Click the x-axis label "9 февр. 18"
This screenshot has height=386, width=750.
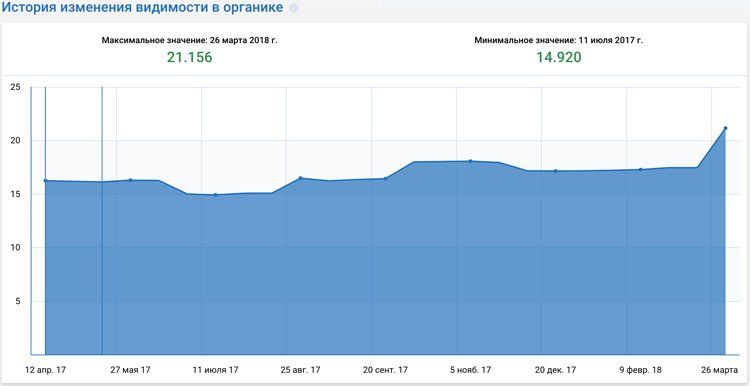(x=640, y=370)
